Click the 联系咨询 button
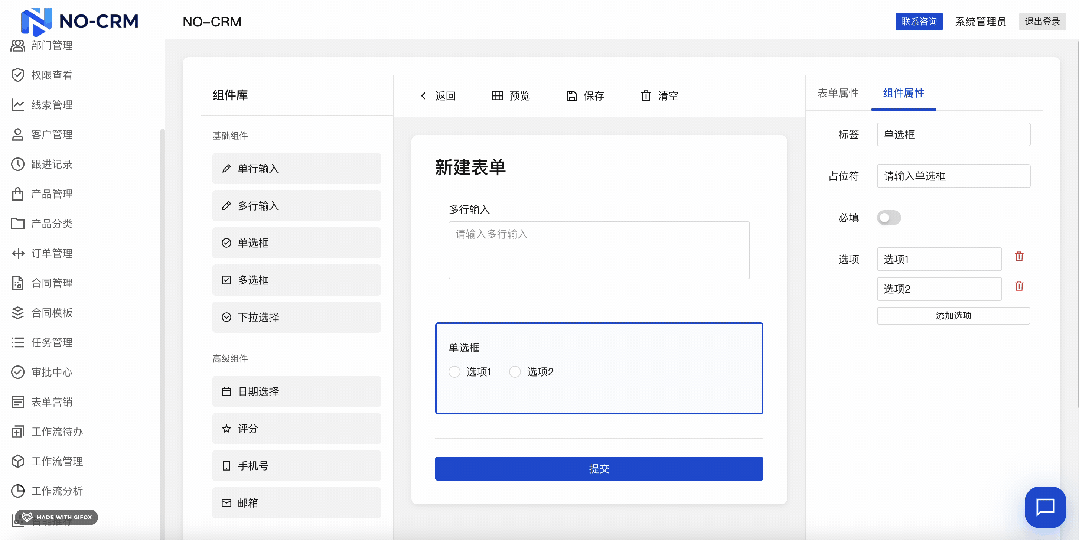Screen dimensions: 1080x541 point(919,21)
